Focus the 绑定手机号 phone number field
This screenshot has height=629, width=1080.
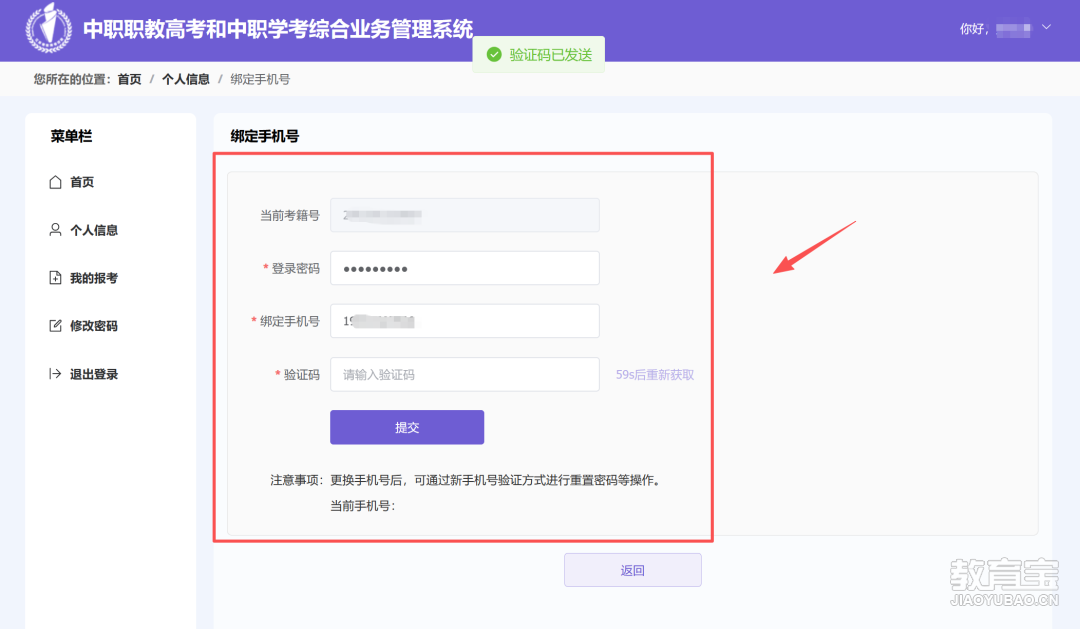point(465,321)
